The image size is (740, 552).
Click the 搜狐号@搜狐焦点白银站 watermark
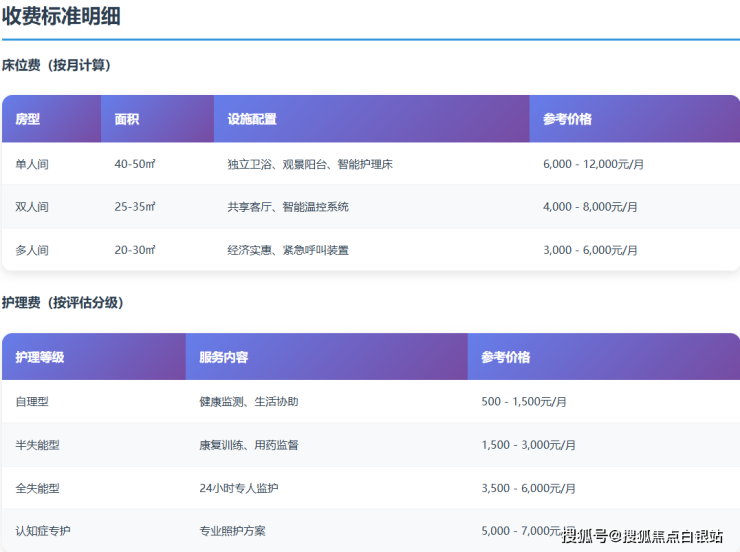click(x=642, y=535)
